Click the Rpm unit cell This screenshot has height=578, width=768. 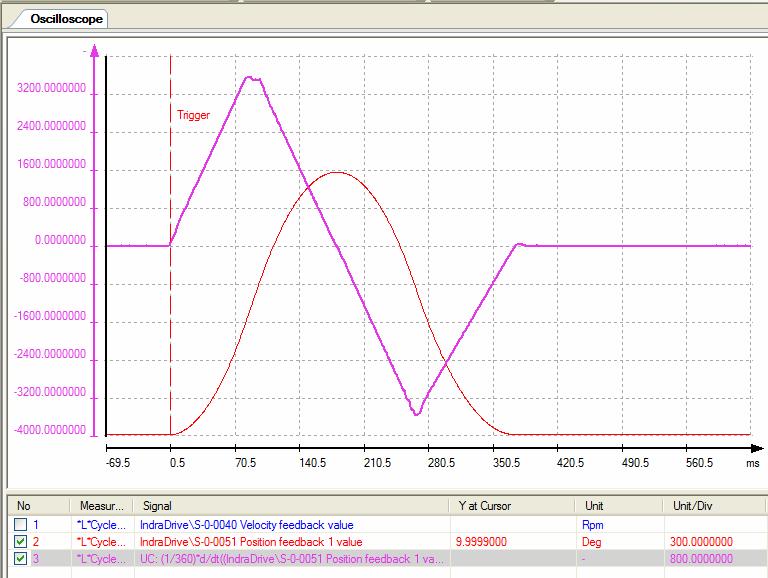click(593, 525)
